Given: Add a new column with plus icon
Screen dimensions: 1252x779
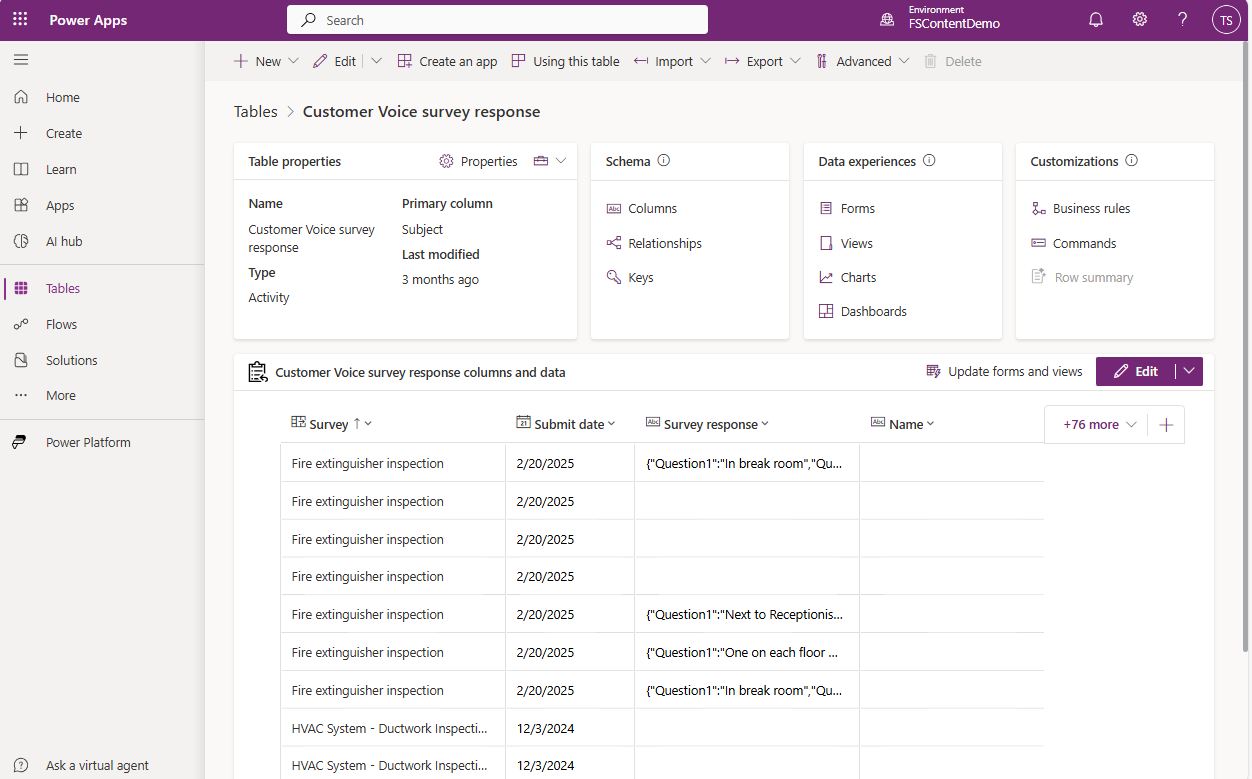Looking at the screenshot, I should tap(1166, 425).
